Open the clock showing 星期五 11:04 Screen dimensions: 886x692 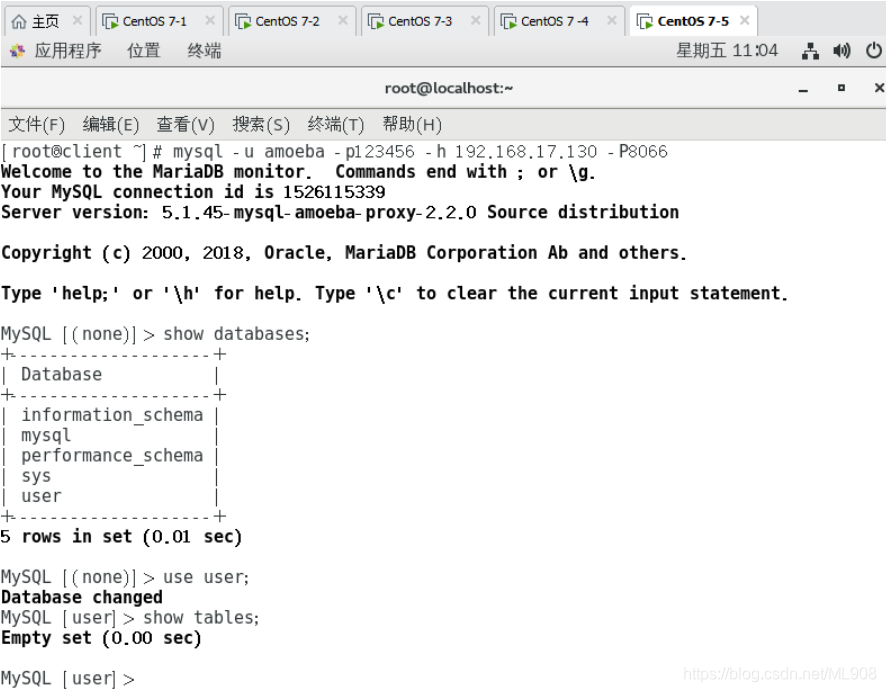click(727, 51)
